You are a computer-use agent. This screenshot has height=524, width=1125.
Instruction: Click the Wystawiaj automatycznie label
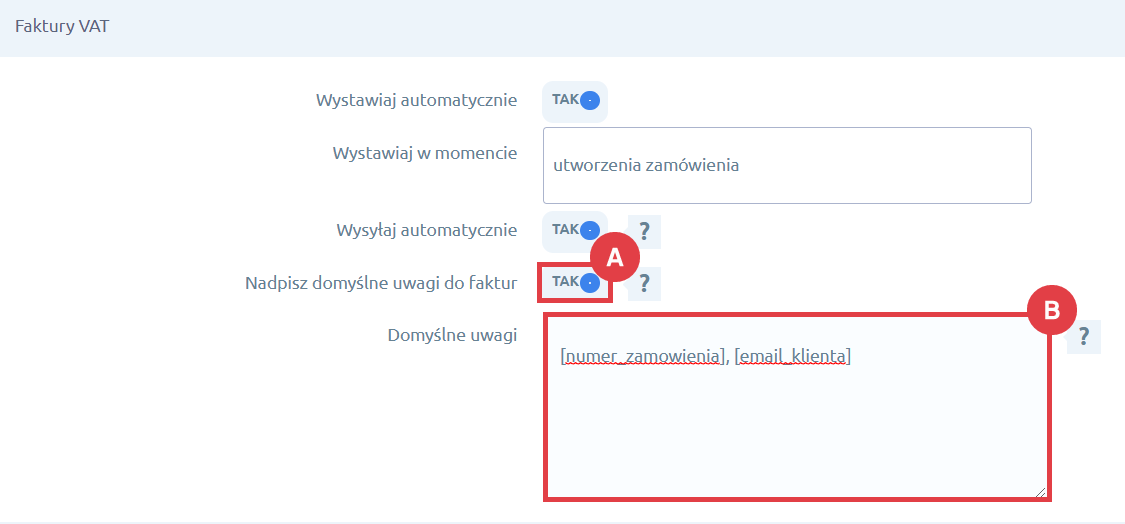point(416,100)
